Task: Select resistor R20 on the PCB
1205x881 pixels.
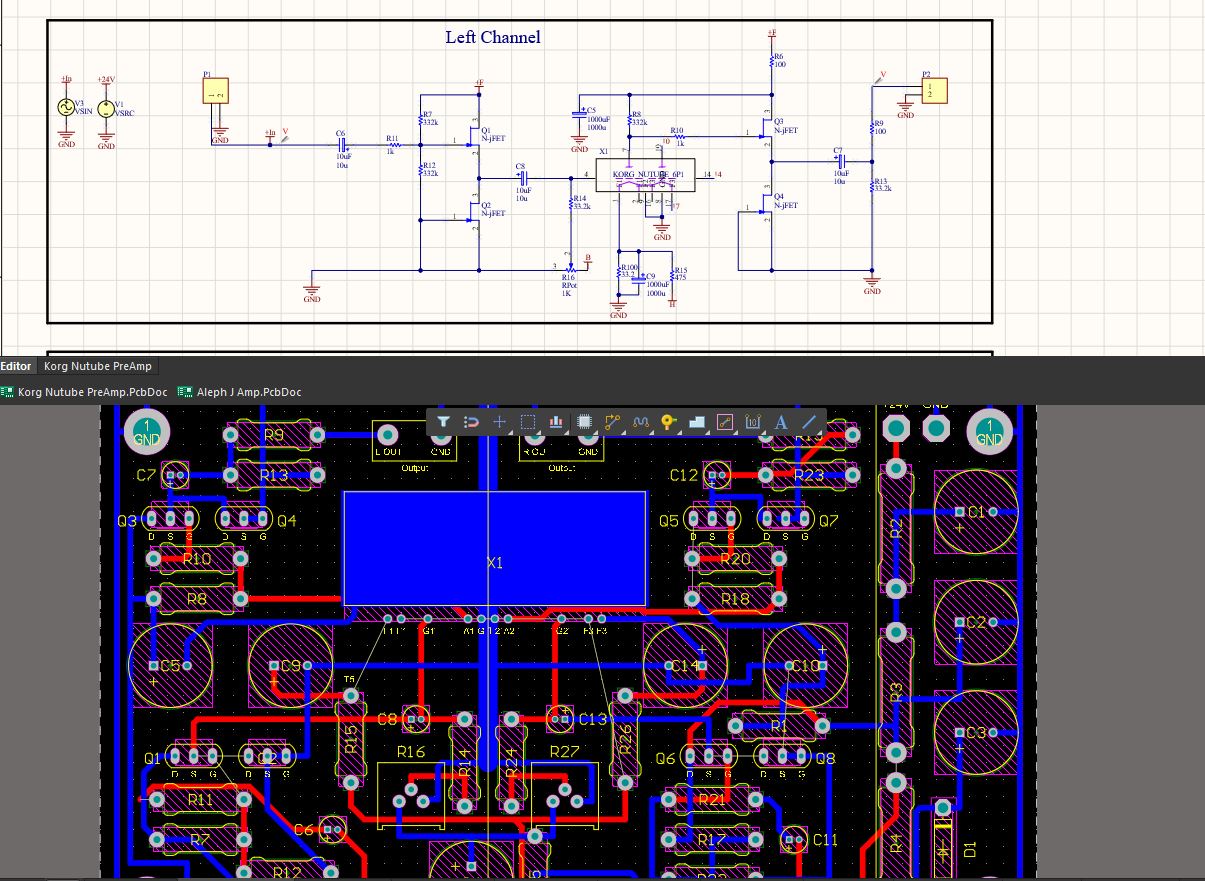Action: point(735,559)
